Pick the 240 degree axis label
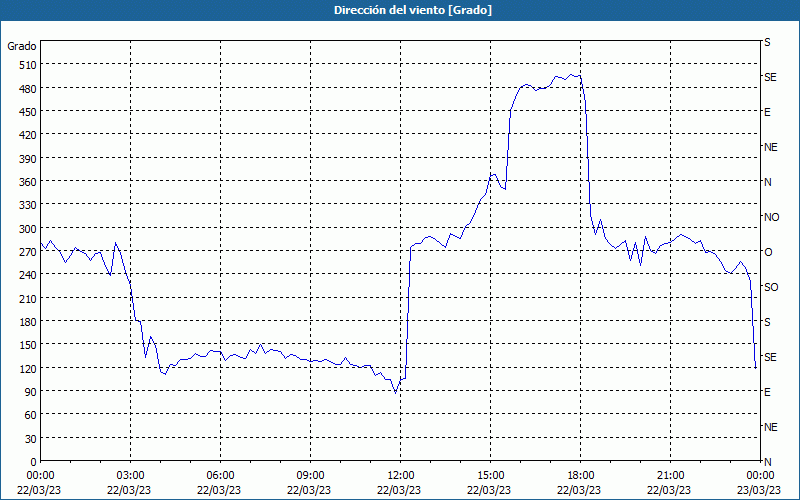 tap(28, 275)
